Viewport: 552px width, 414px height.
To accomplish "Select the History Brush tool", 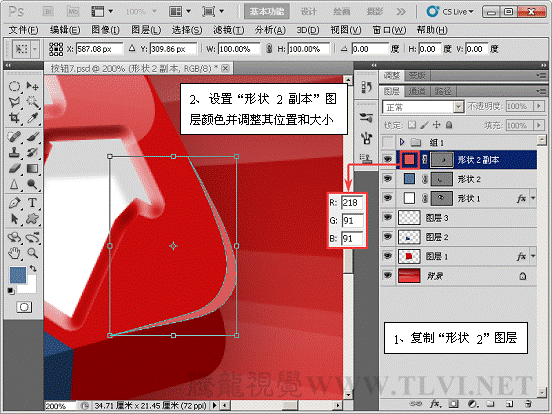I will click(x=32, y=153).
